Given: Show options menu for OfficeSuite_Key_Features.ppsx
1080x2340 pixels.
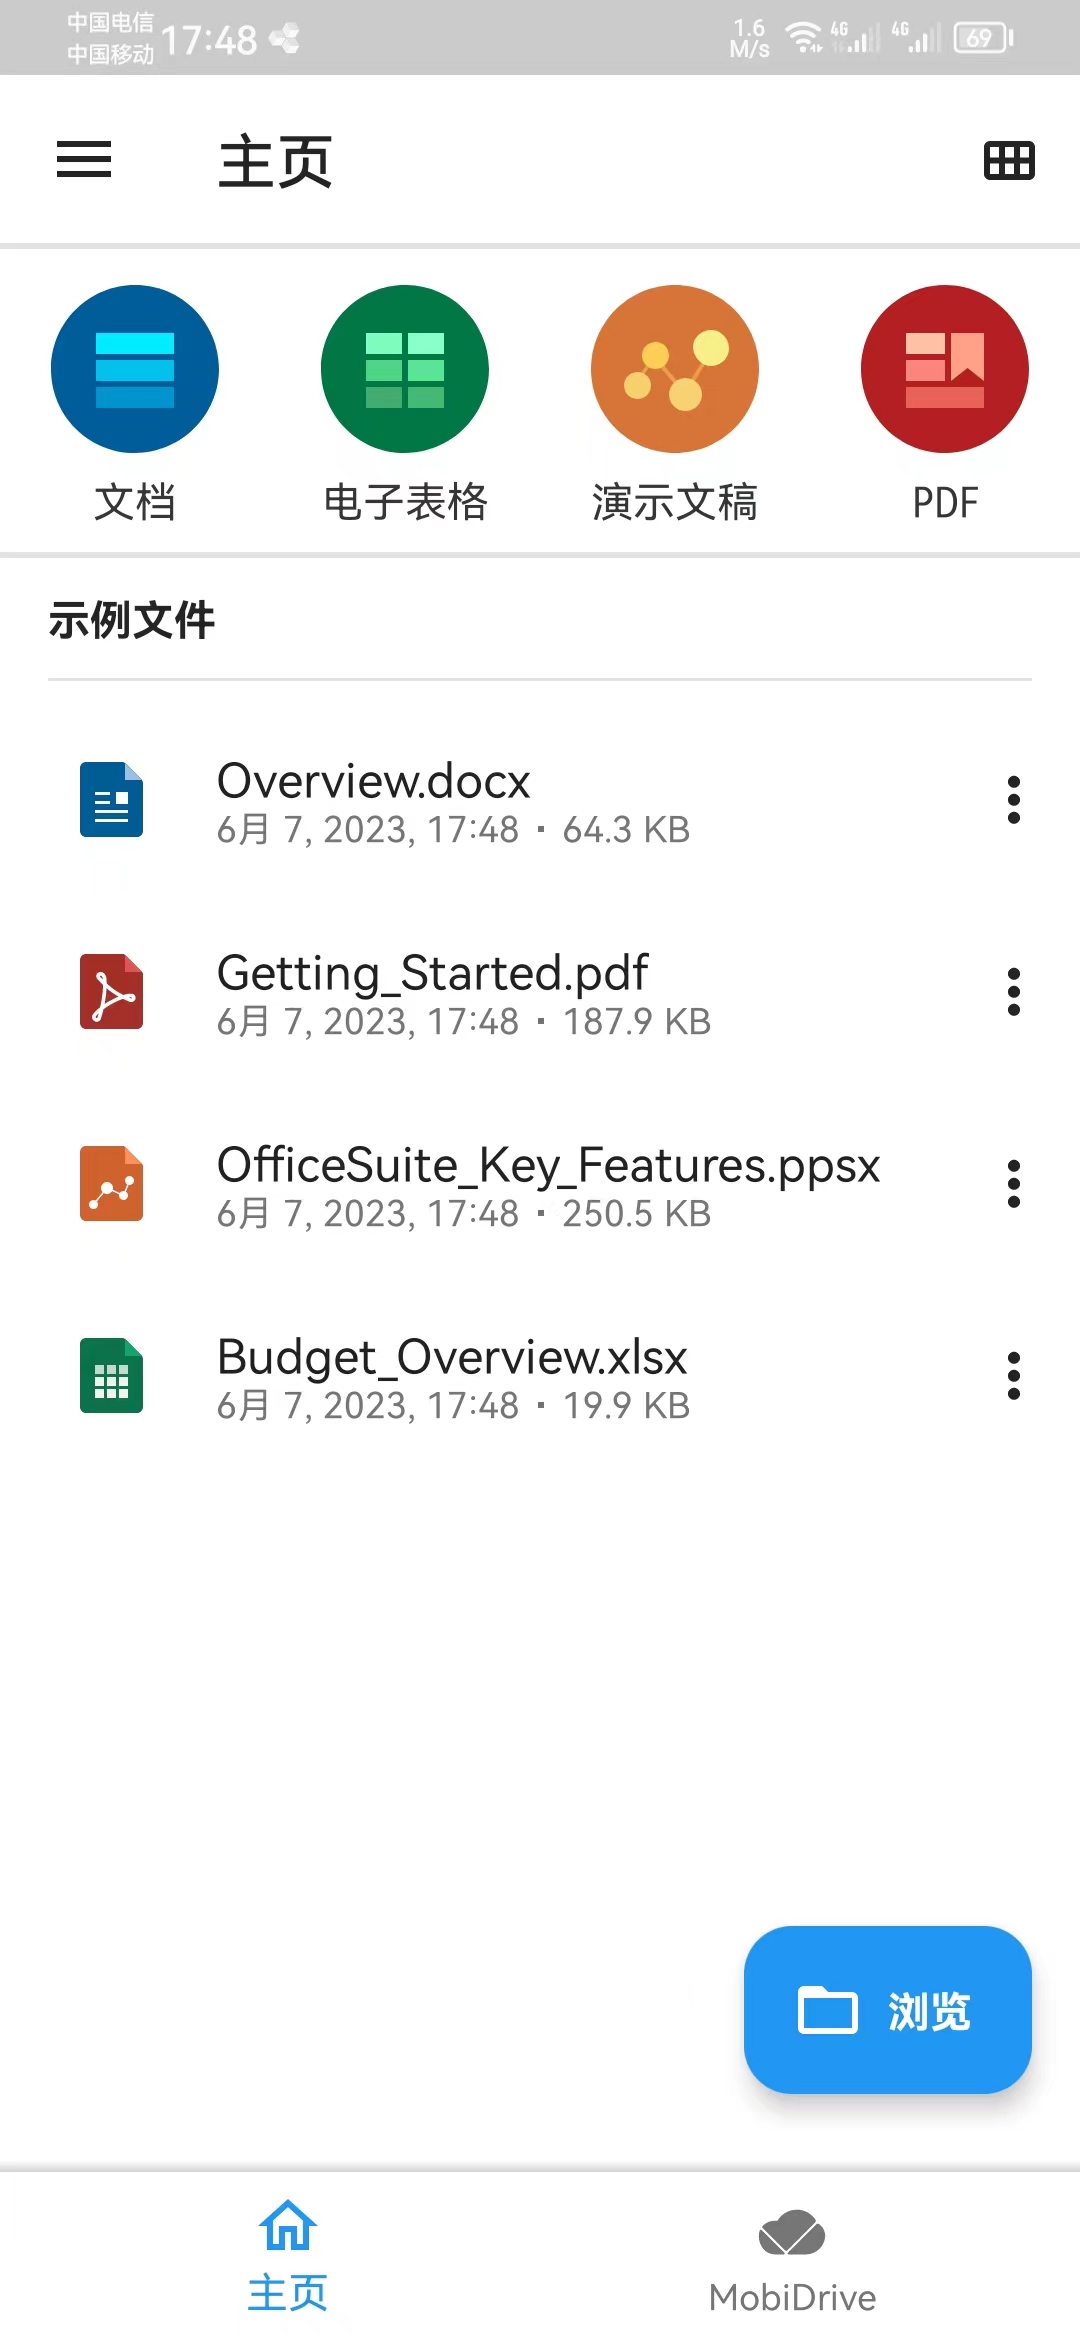Looking at the screenshot, I should [1014, 1184].
